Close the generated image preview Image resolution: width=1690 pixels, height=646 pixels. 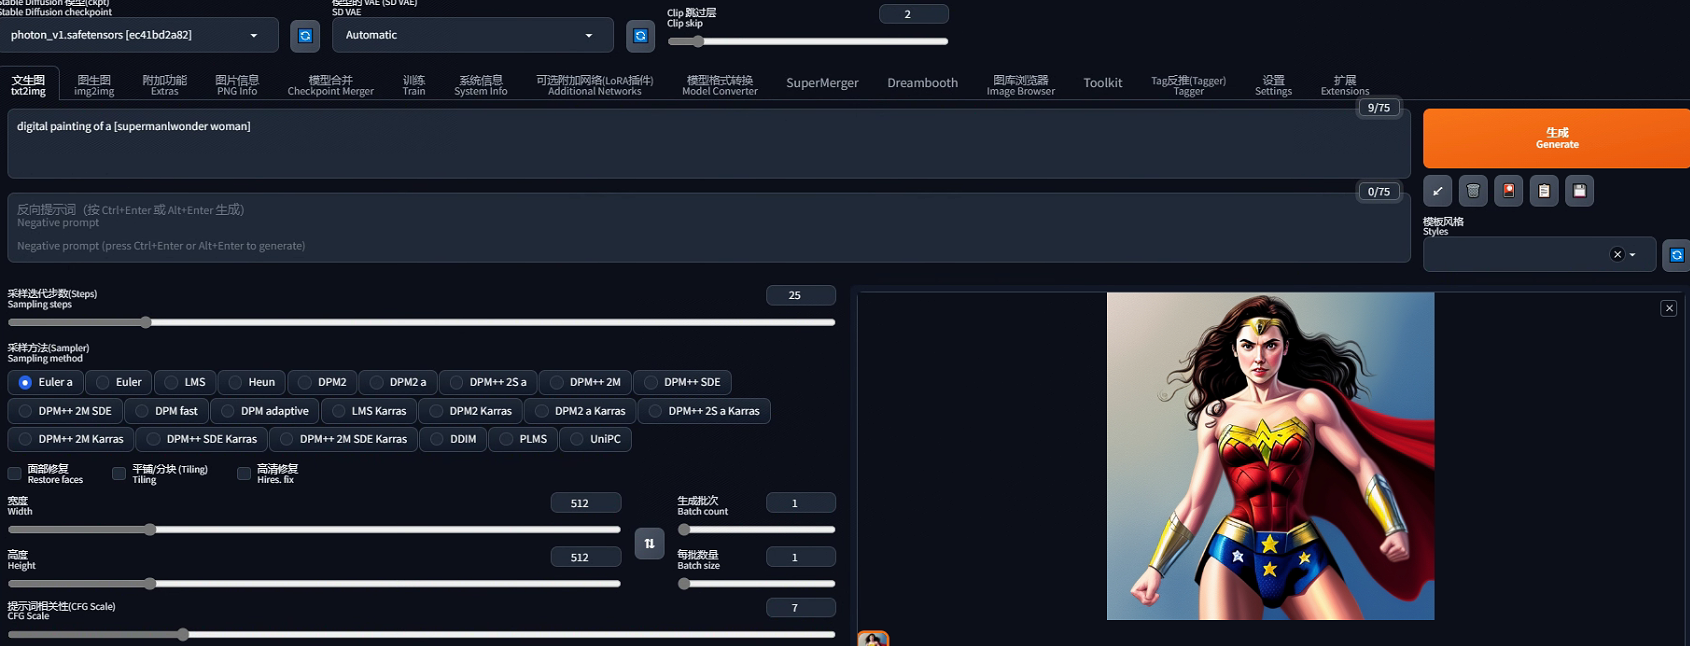pos(1669,308)
